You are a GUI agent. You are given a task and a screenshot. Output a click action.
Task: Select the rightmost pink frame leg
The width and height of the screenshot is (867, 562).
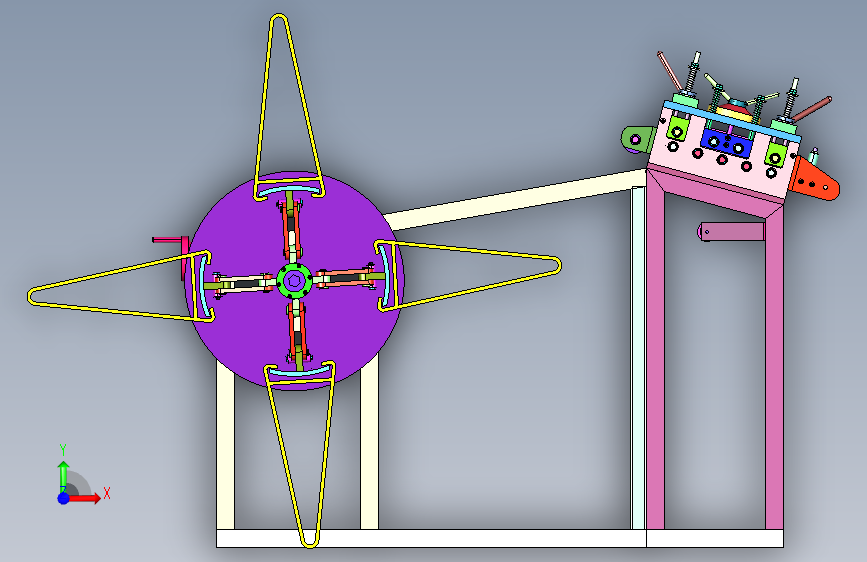point(774,368)
